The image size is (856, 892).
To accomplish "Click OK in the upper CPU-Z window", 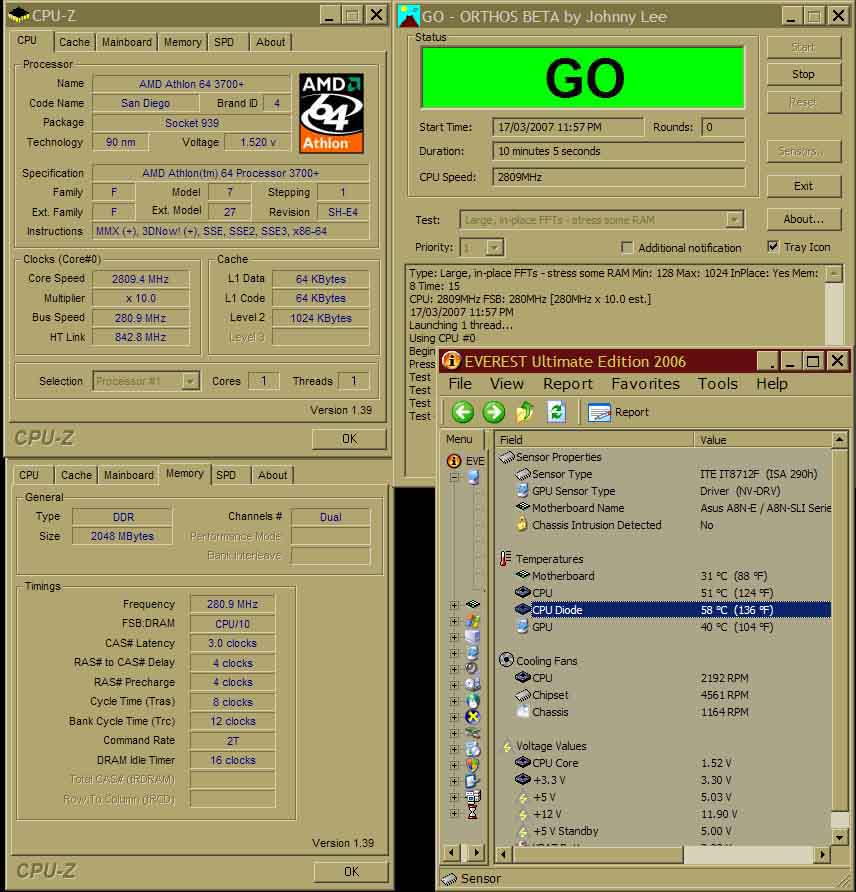I will coord(349,439).
